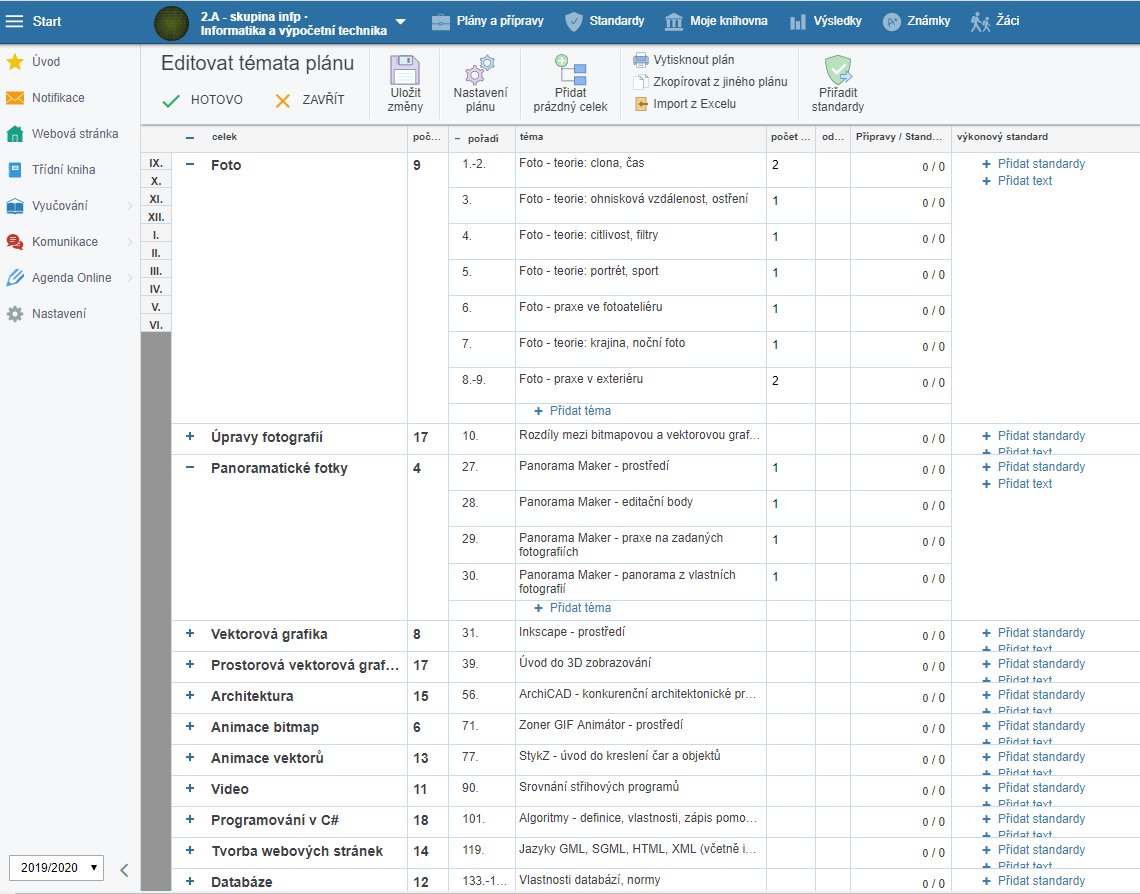
Task: Open Notifikace envelope in sidebar
Action: (15, 98)
